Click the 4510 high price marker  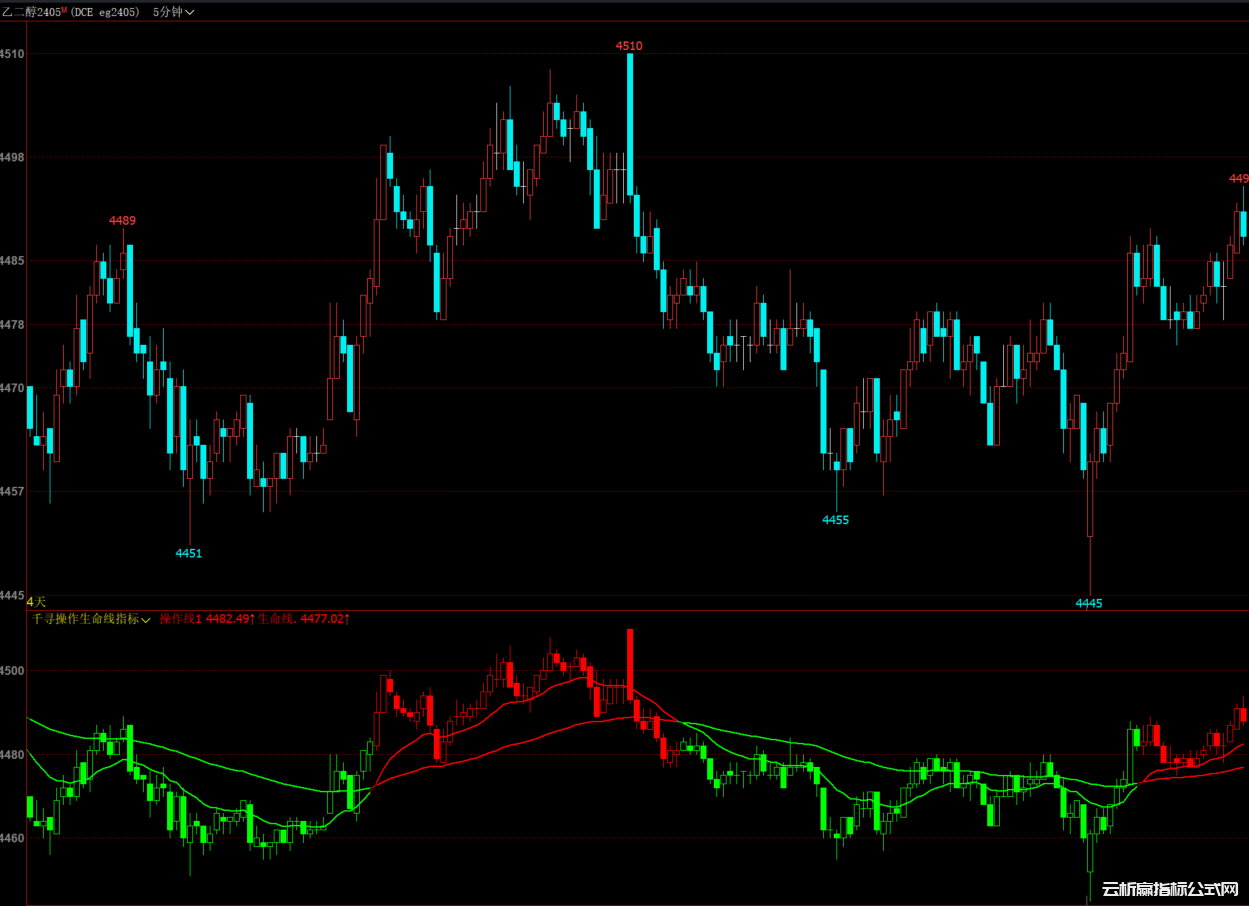629,46
